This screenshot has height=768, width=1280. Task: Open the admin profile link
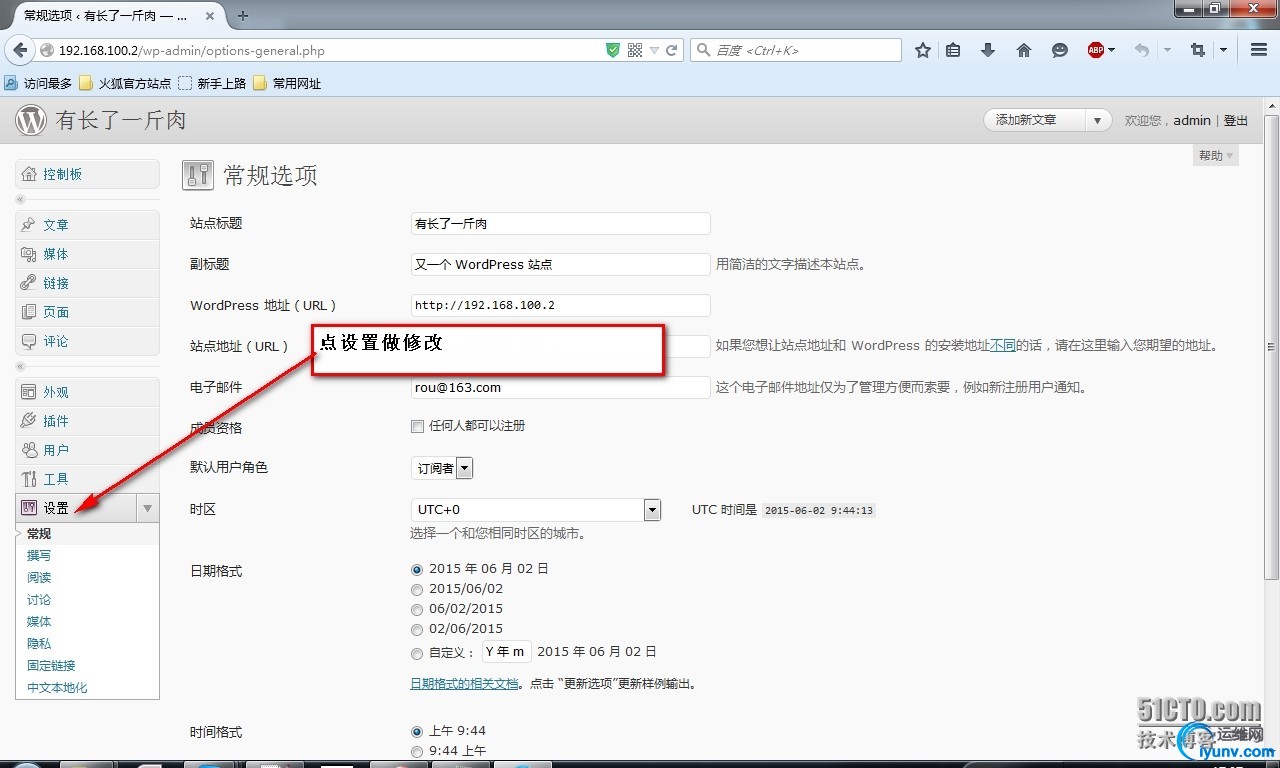coord(1192,120)
